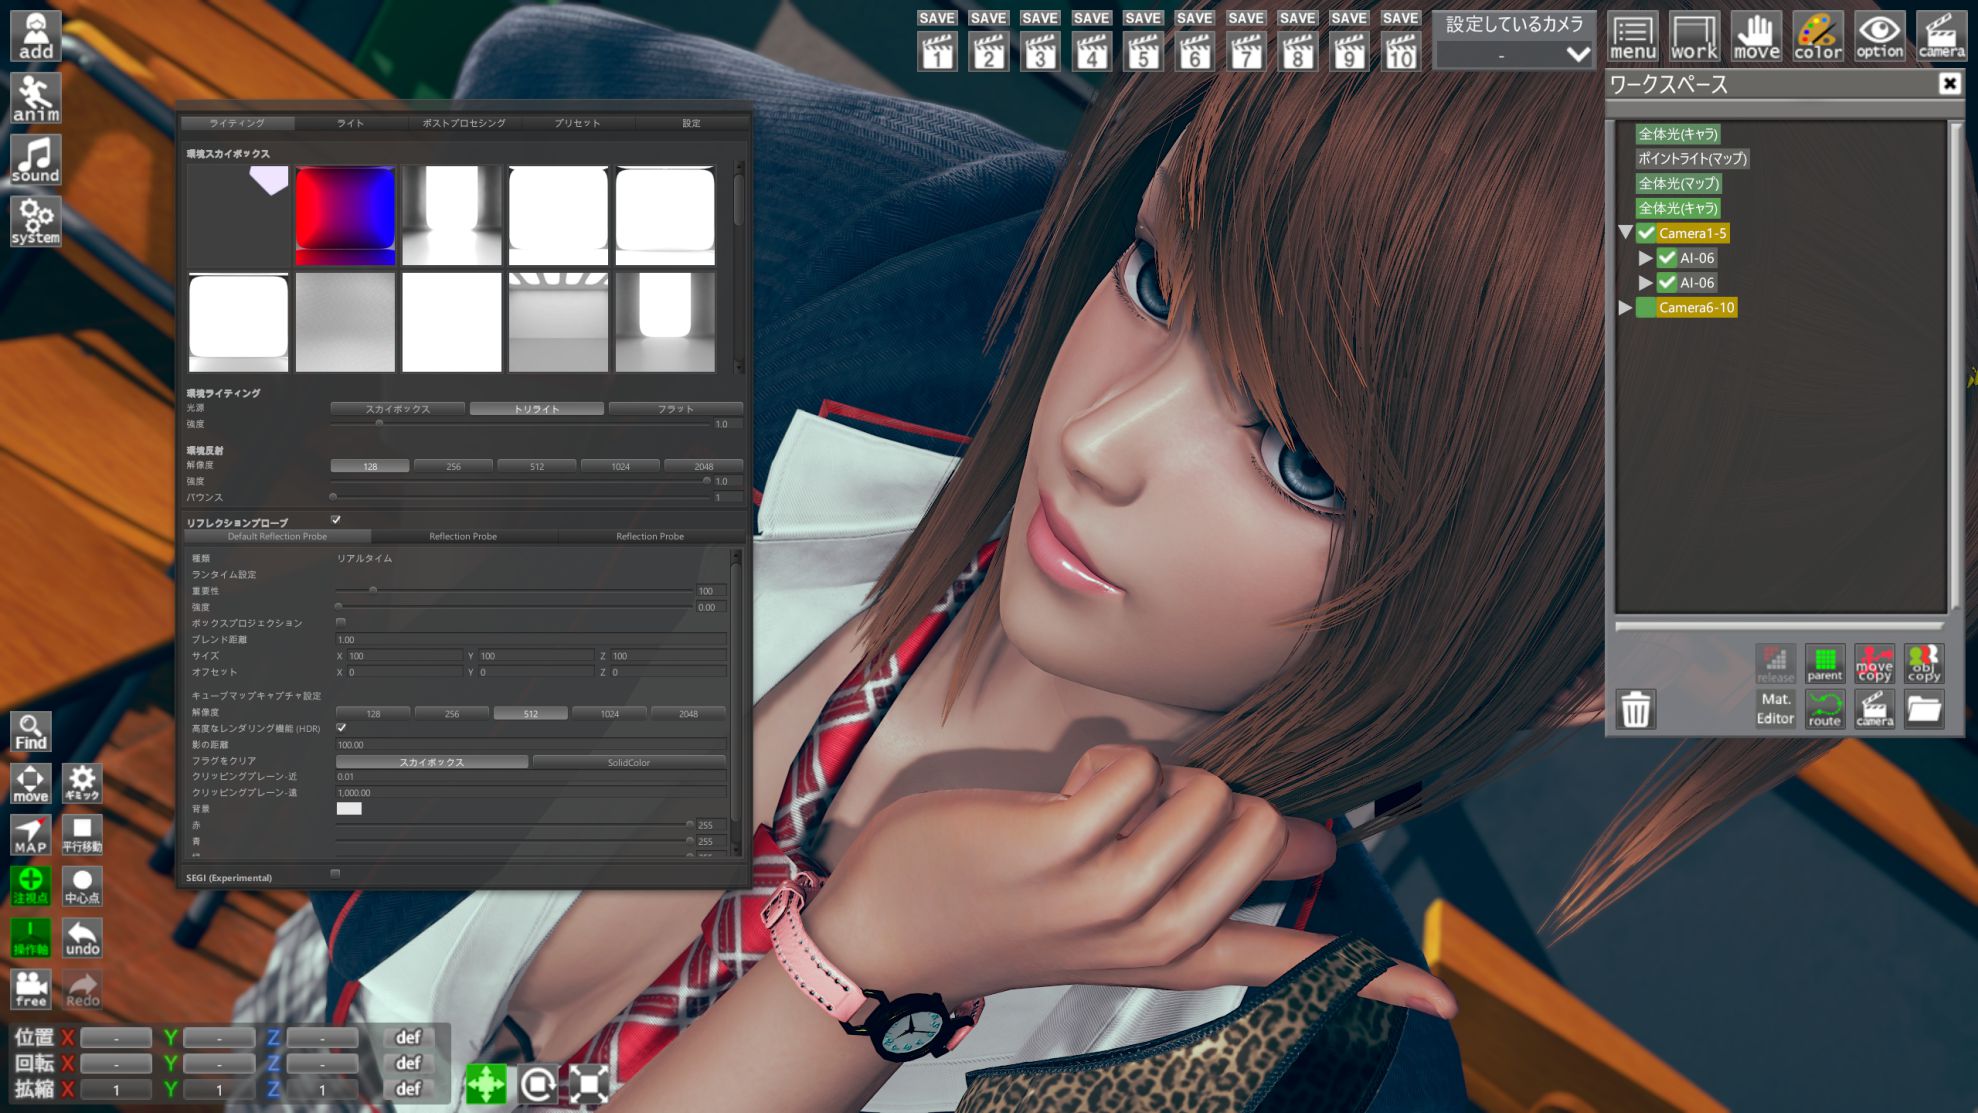Open the anim panel icon

36,98
